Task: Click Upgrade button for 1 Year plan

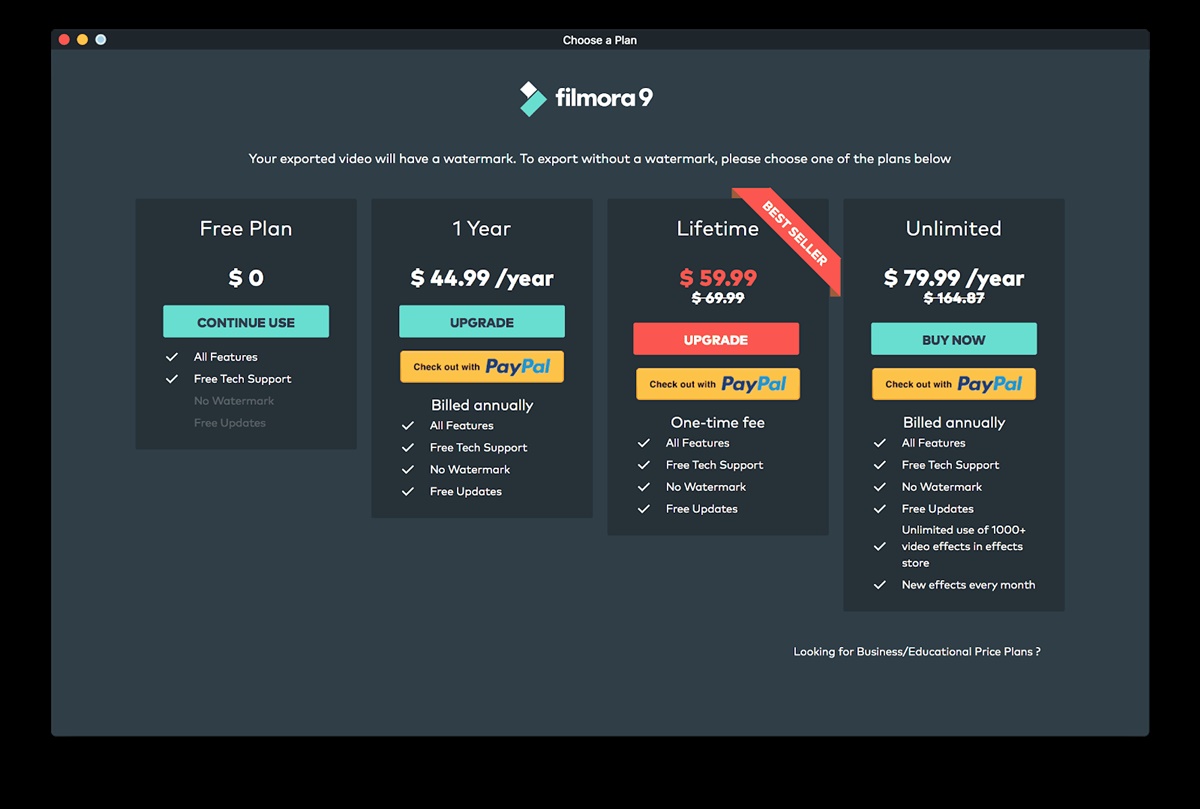Action: click(x=482, y=322)
